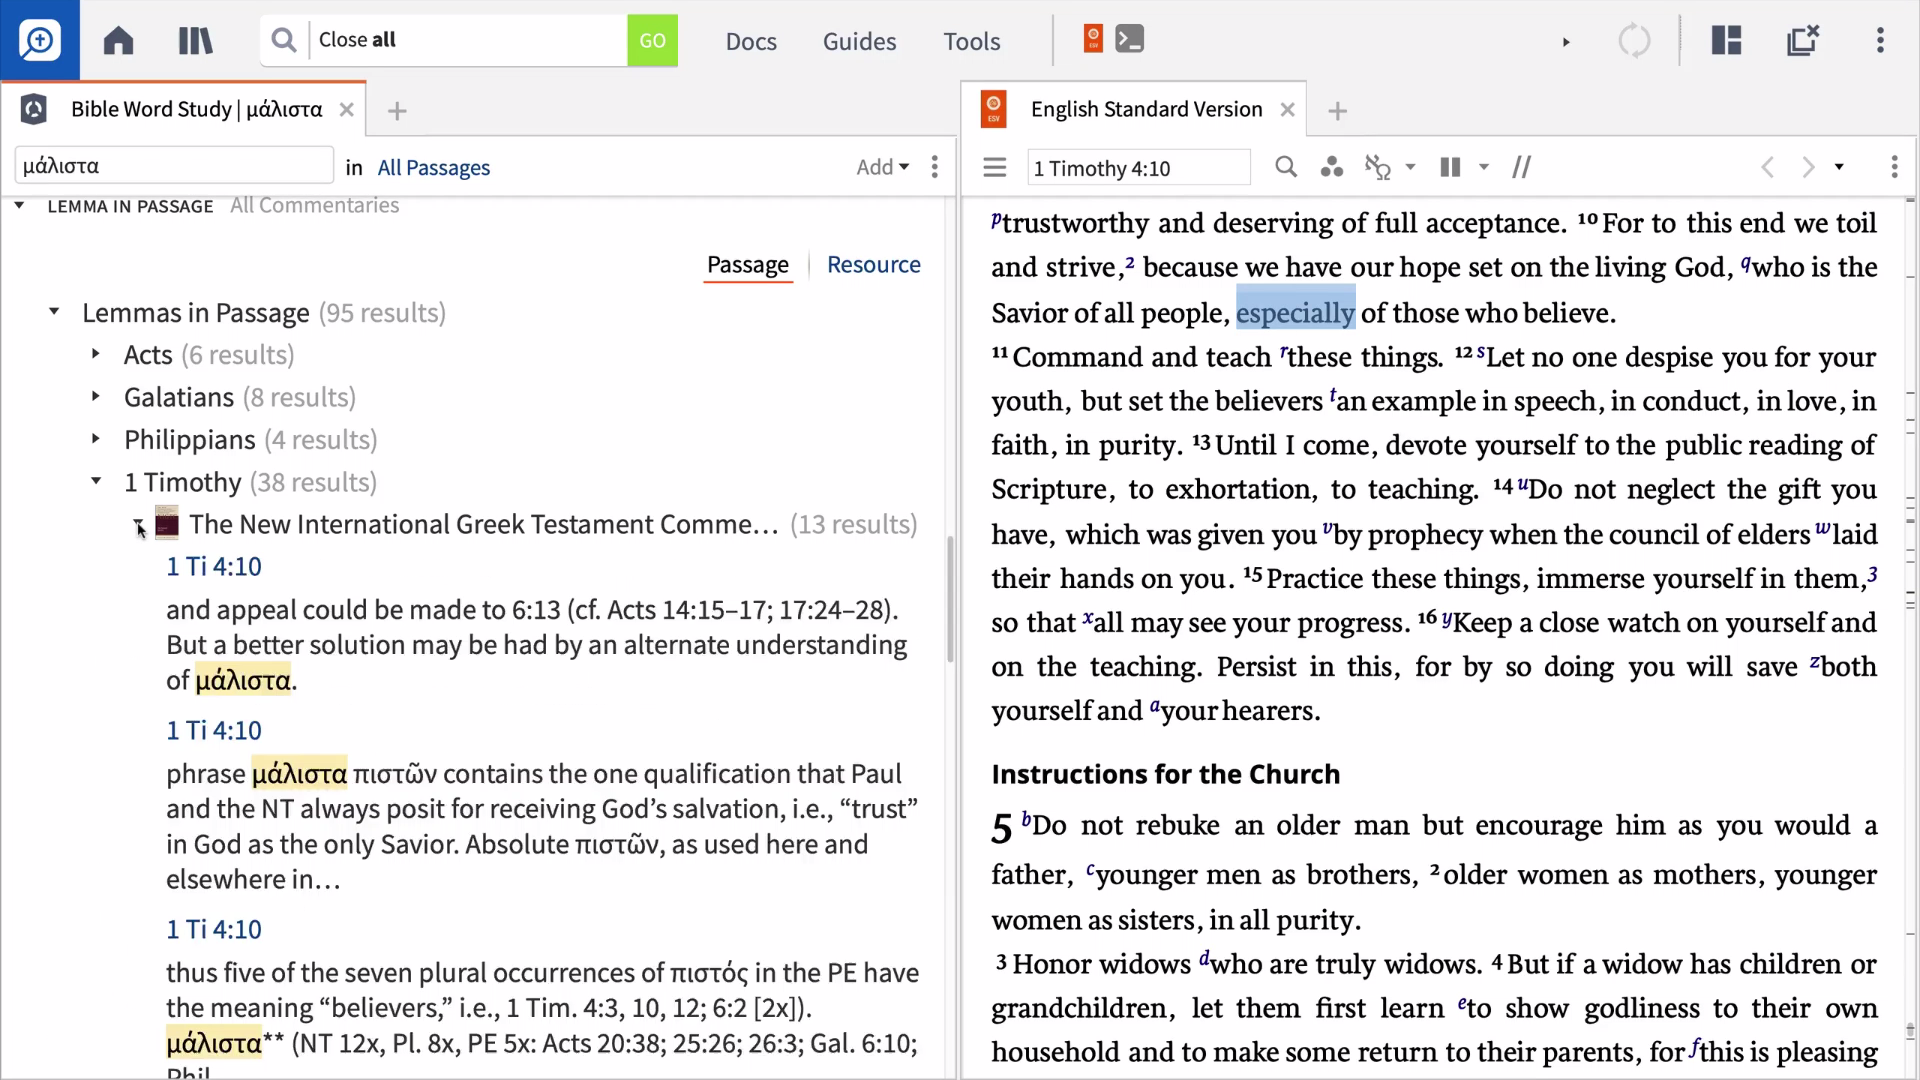This screenshot has height=1080, width=1920.
Task: Open the parallel resources dropdown arrow
Action: (1484, 167)
